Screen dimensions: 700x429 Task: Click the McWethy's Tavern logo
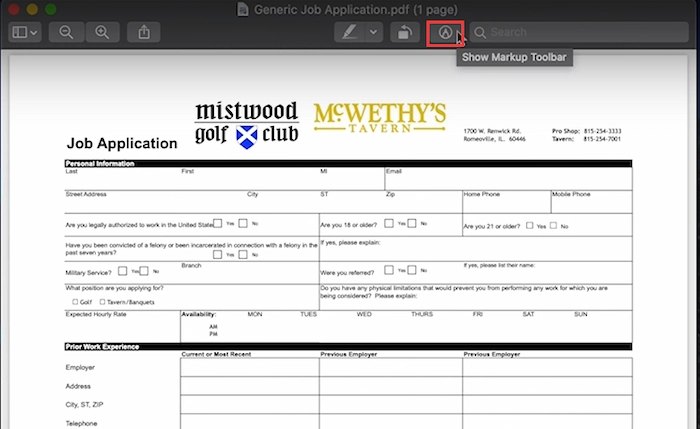[379, 117]
